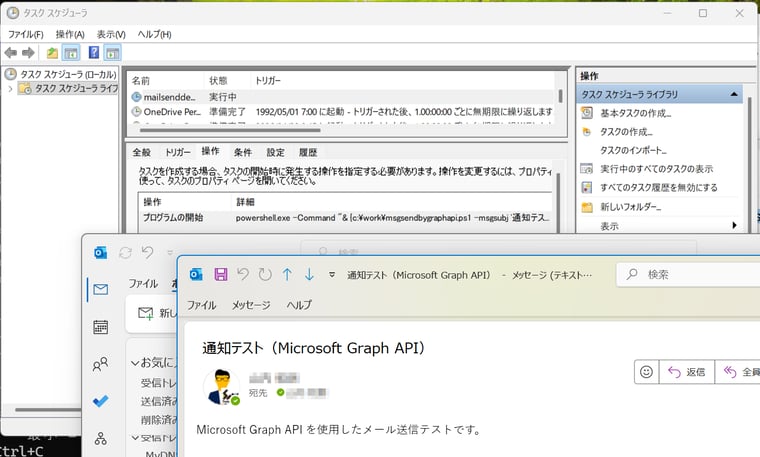Click the Outlook icon in message title bar

click(196, 275)
